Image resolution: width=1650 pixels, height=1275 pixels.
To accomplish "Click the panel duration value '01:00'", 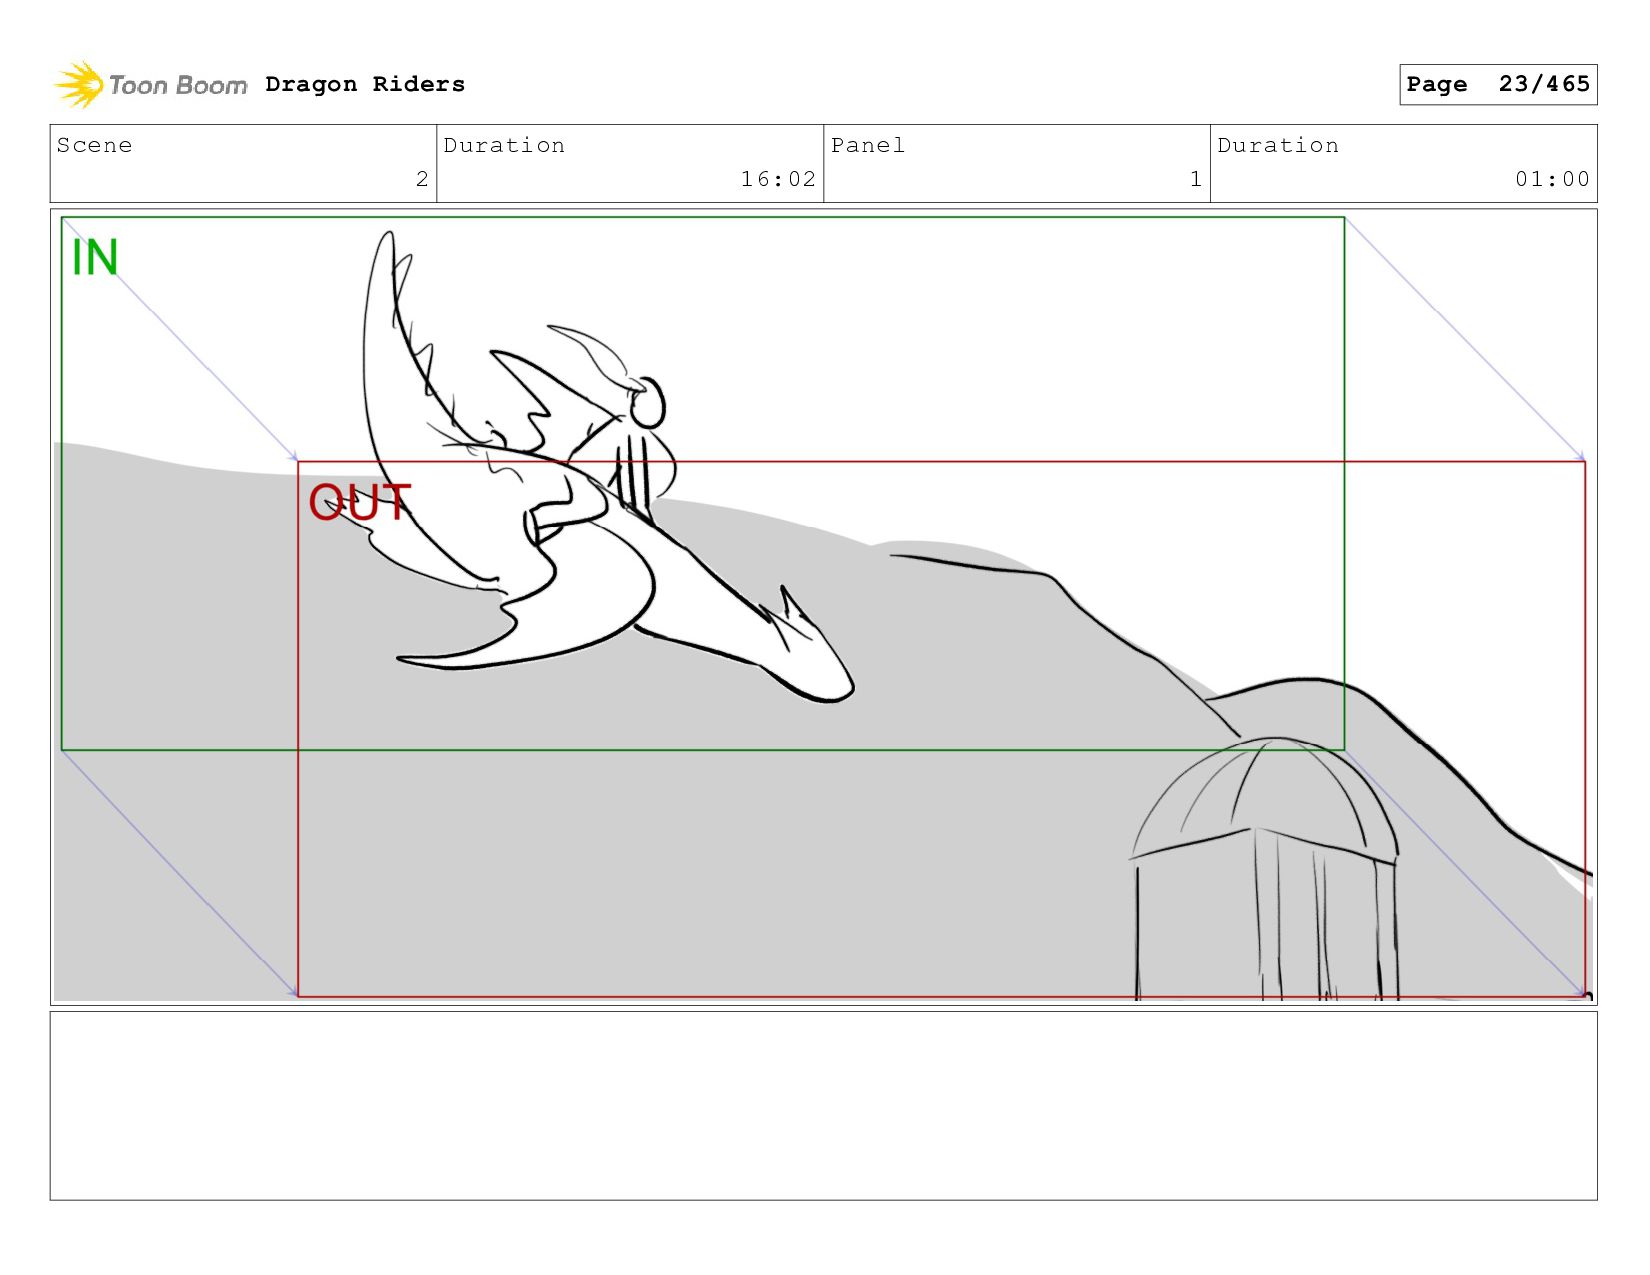I will point(1552,179).
